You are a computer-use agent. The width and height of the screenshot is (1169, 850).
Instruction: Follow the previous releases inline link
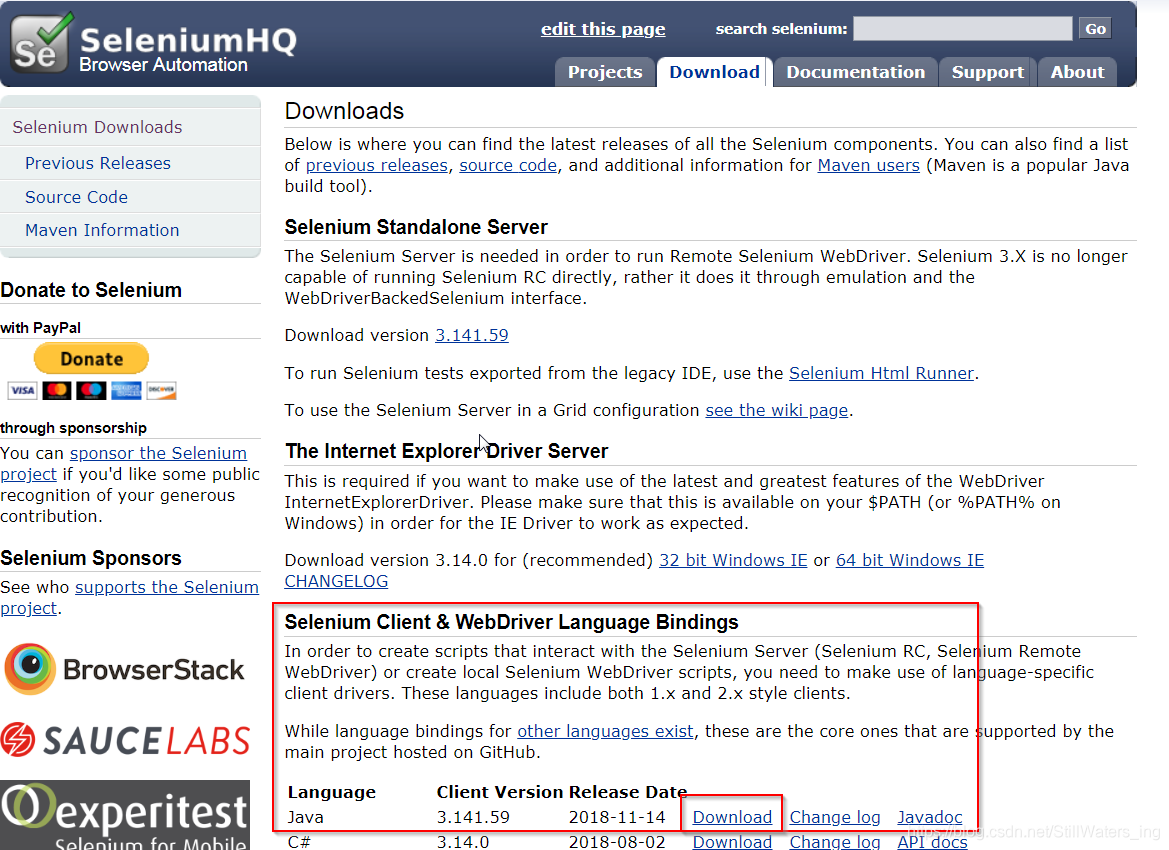pyautogui.click(x=376, y=166)
